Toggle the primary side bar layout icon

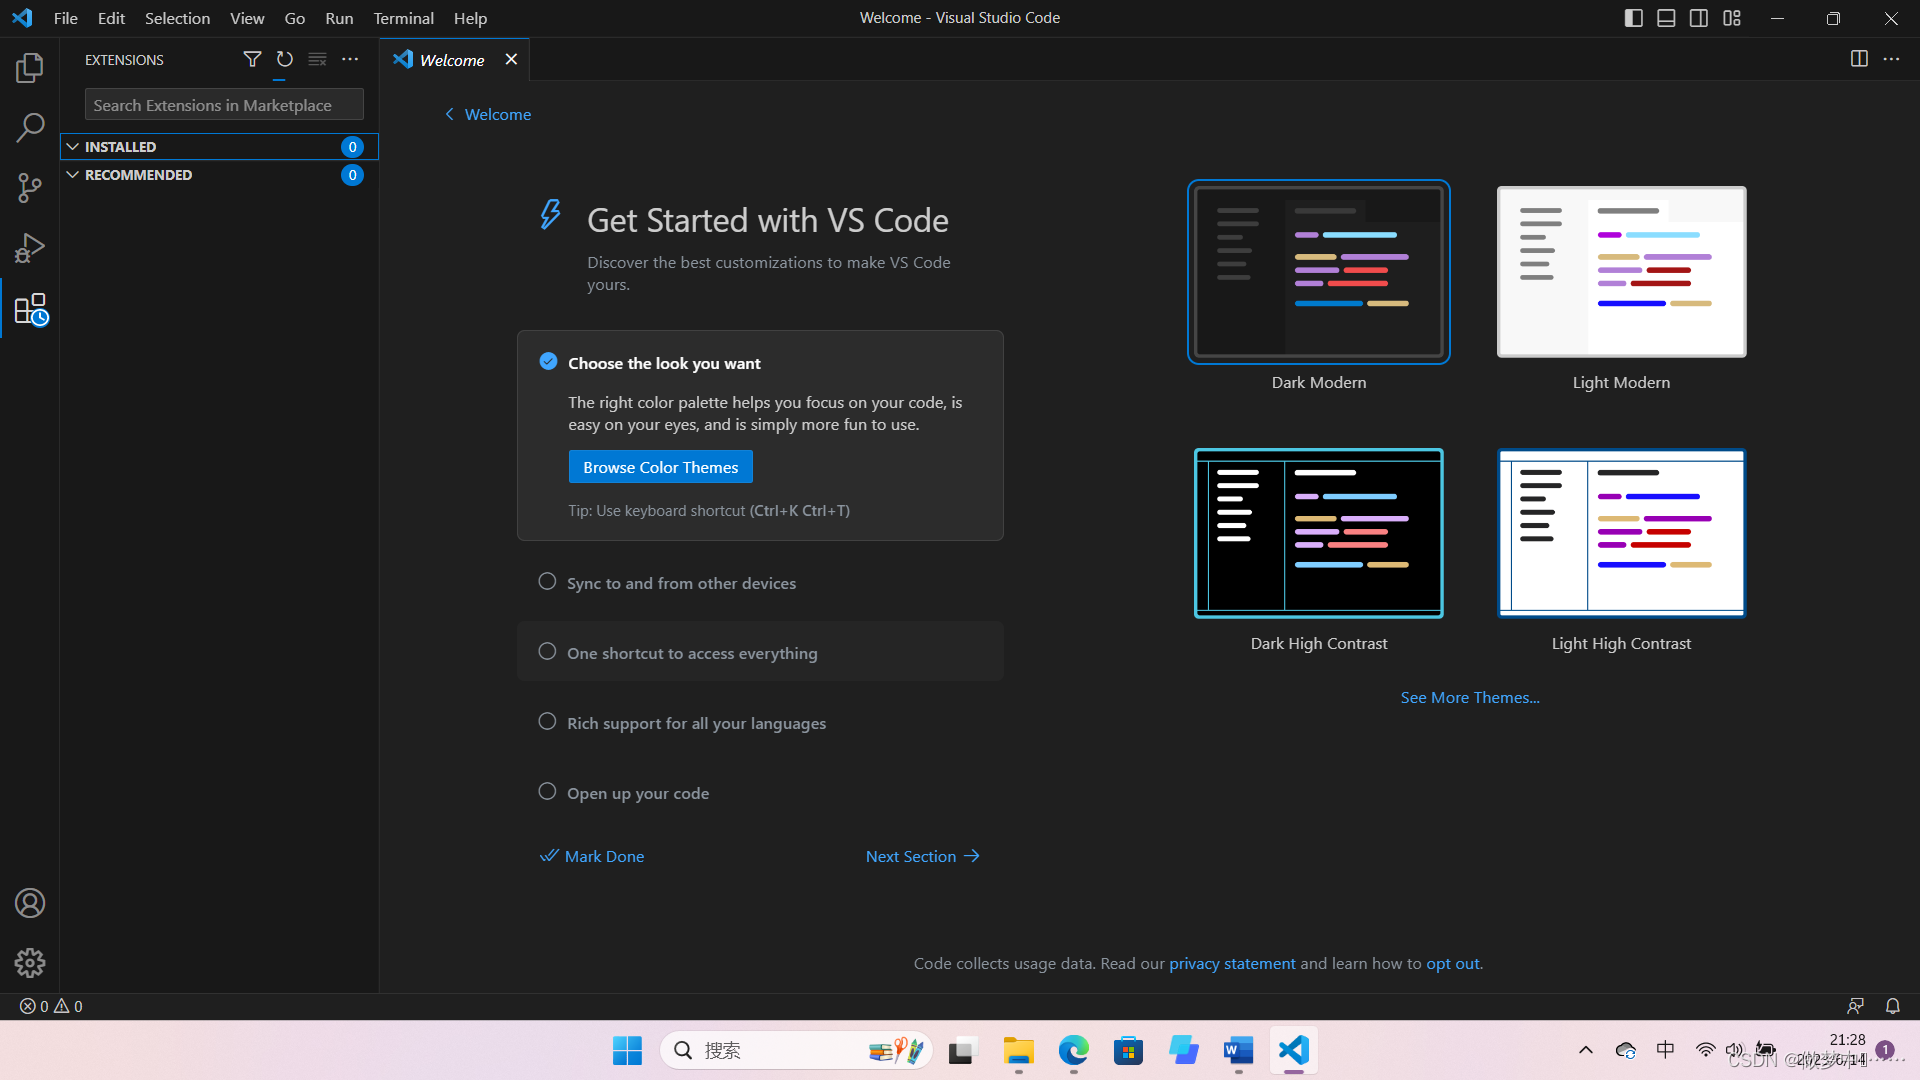[1633, 18]
